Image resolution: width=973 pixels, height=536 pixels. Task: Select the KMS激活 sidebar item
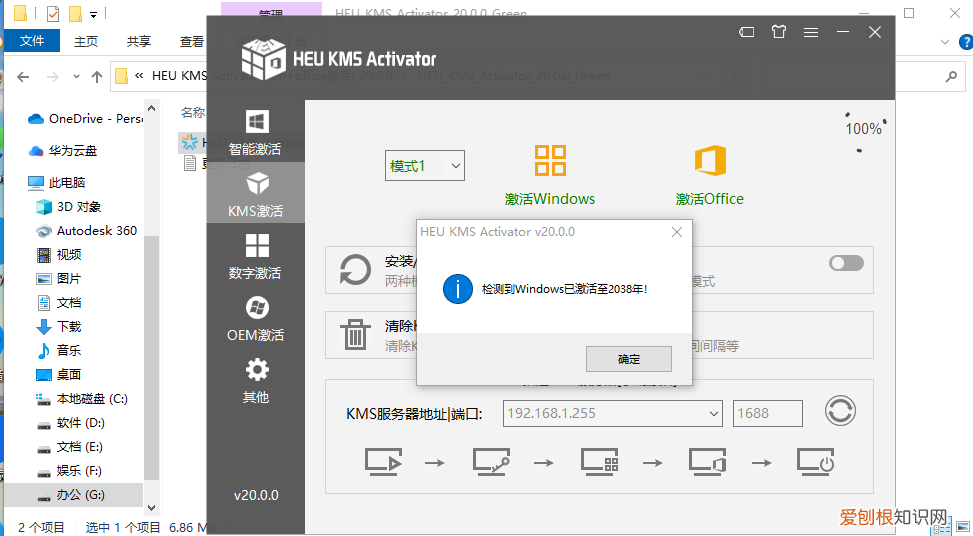coord(255,194)
